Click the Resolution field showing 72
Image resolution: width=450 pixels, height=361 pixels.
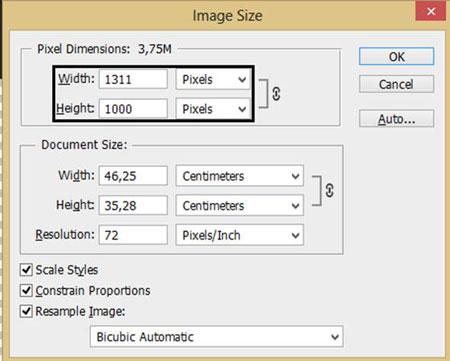(x=133, y=235)
